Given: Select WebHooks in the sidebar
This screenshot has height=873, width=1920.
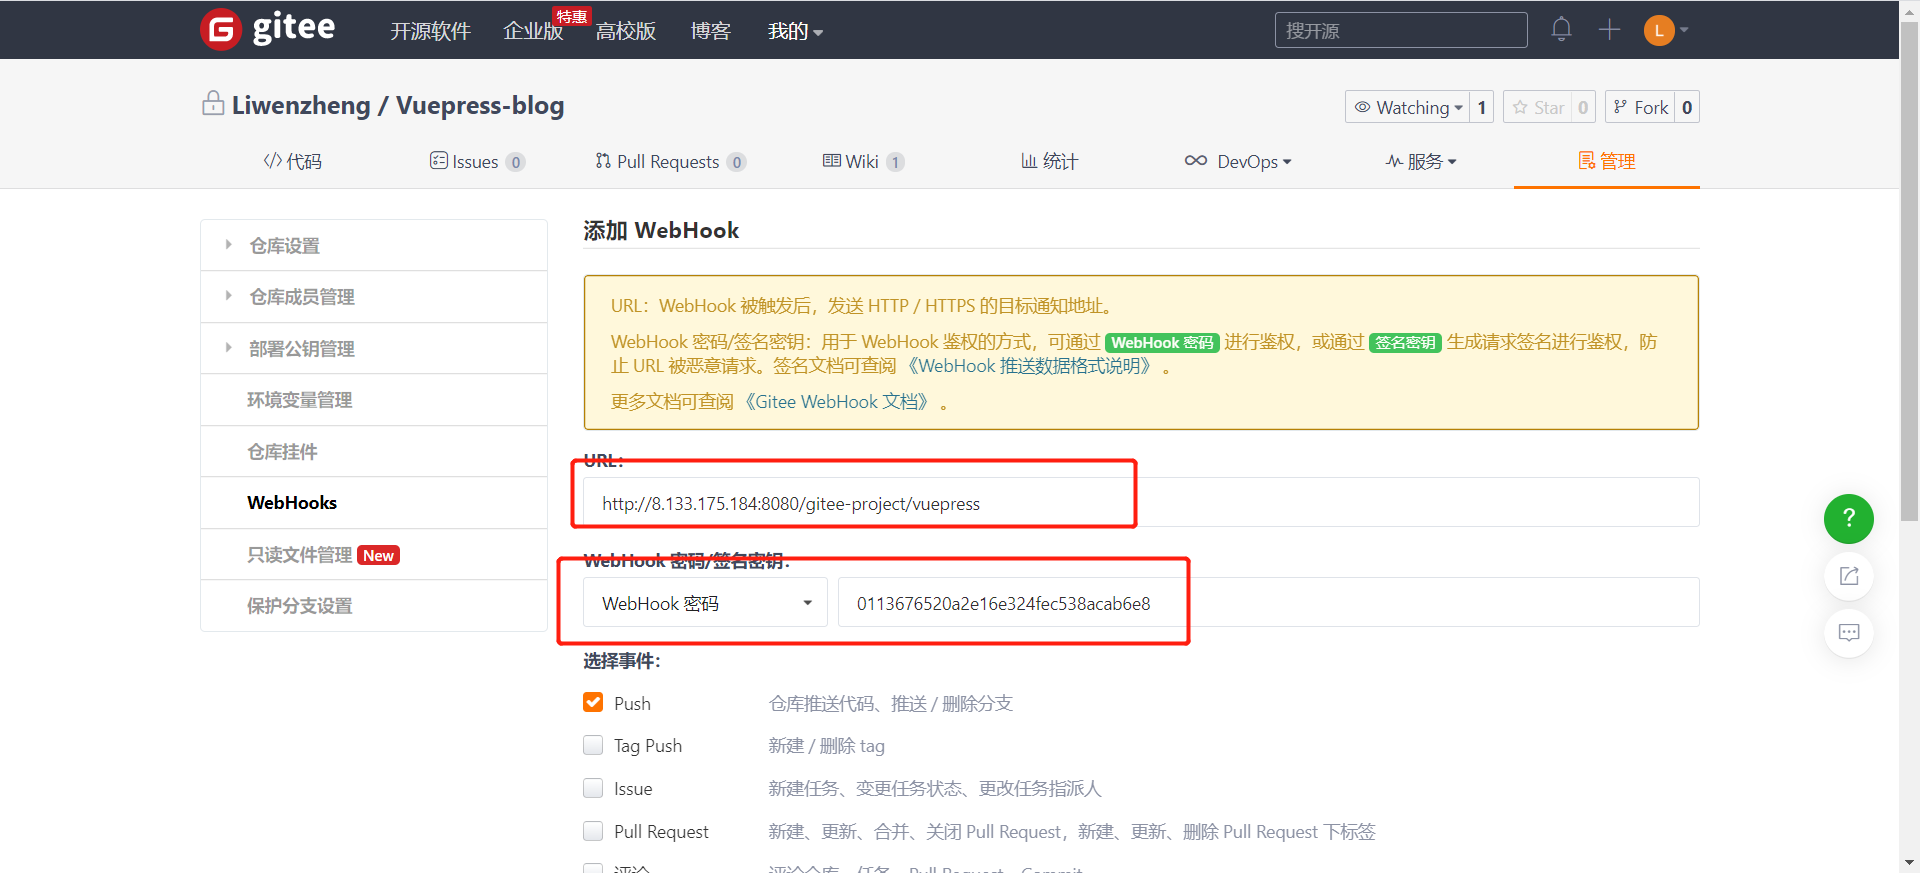Looking at the screenshot, I should click(x=374, y=503).
